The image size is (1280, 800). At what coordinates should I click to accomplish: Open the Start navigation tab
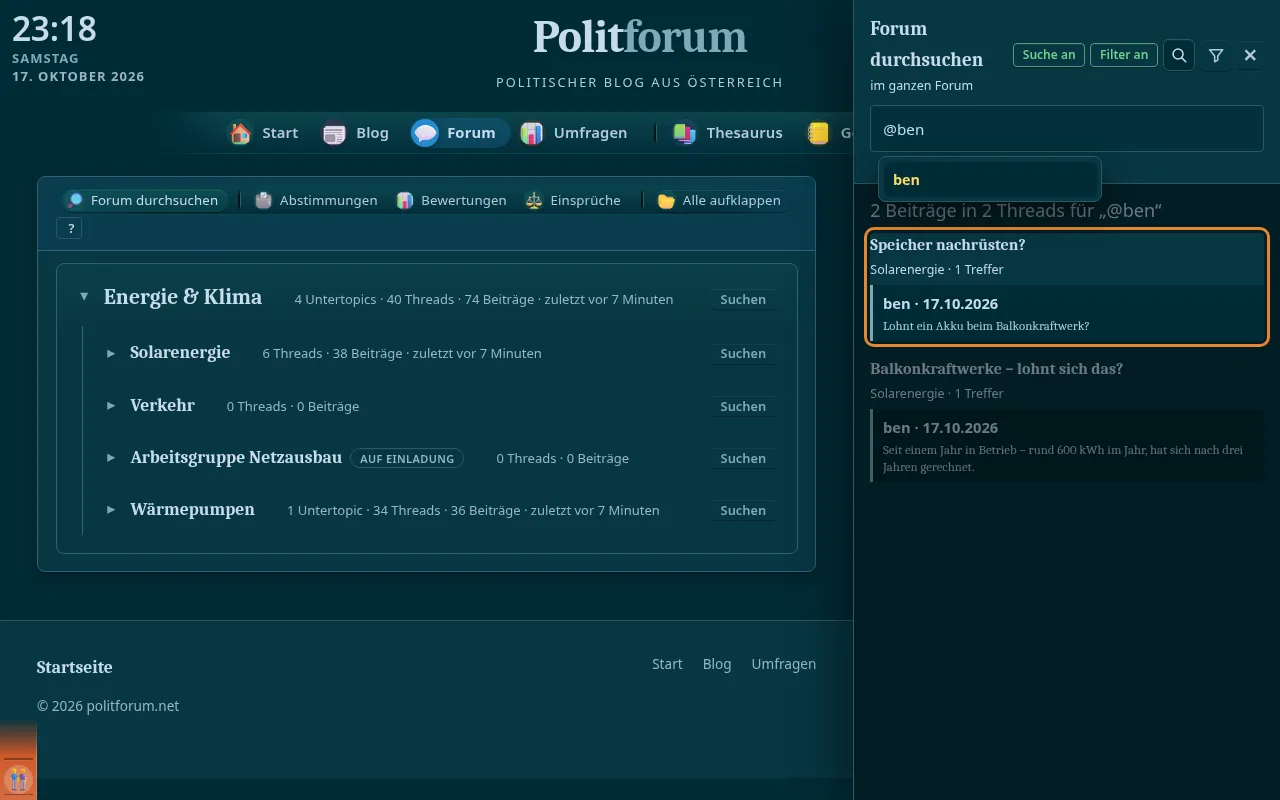[265, 133]
